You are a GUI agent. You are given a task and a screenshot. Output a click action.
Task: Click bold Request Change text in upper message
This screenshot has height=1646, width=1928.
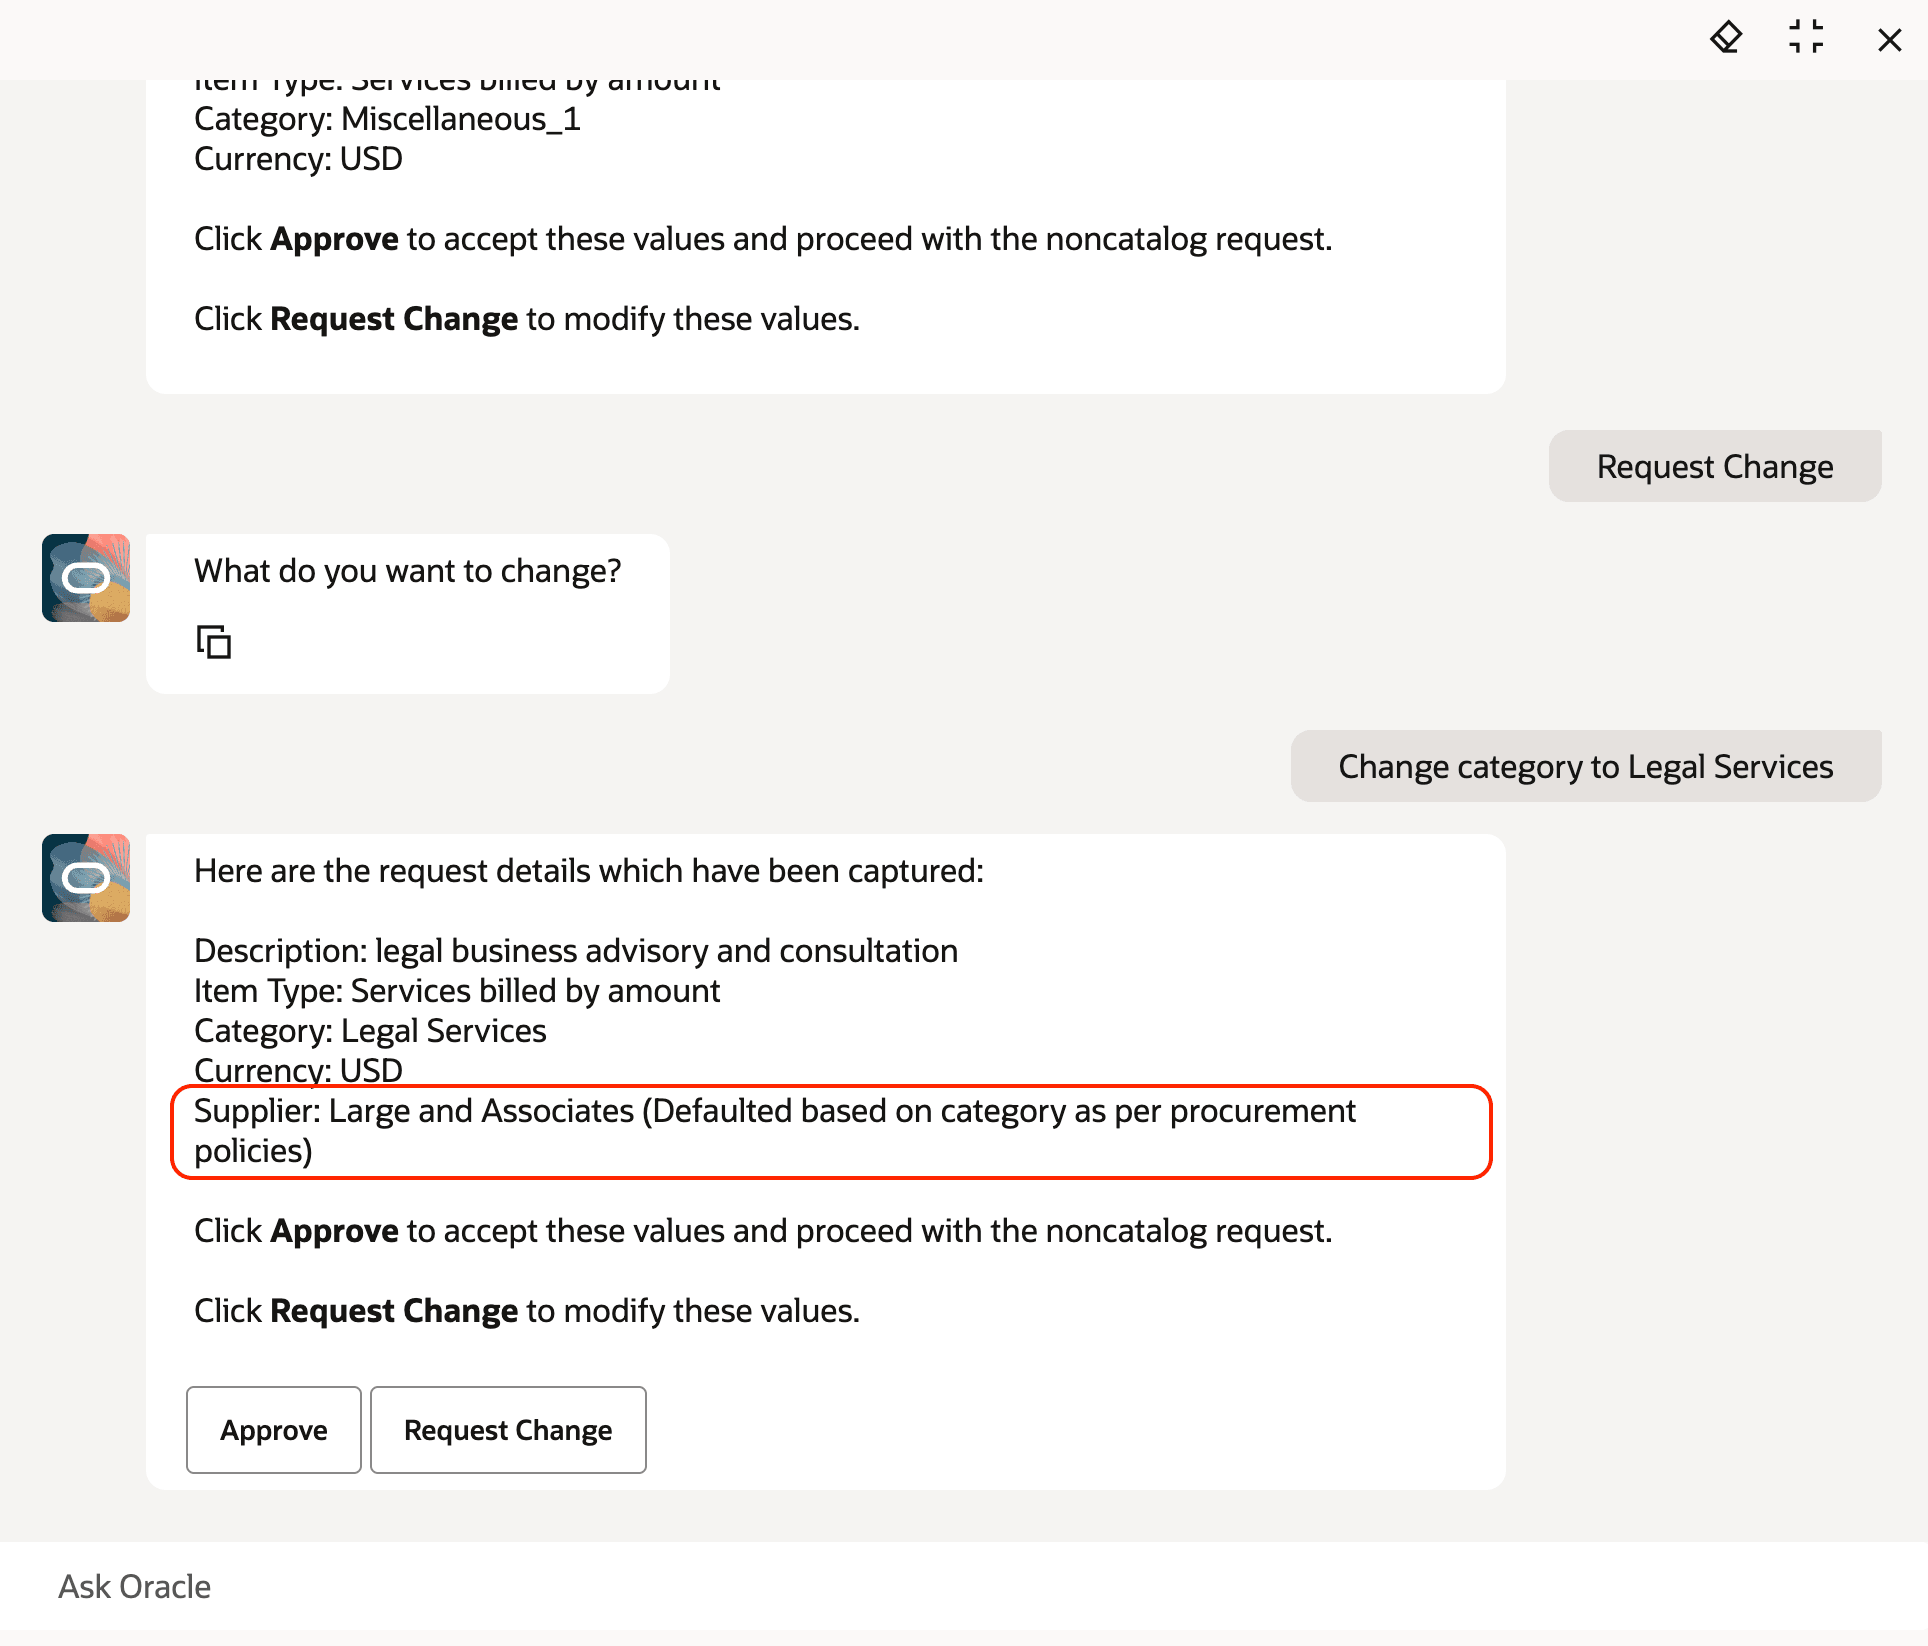click(x=394, y=319)
